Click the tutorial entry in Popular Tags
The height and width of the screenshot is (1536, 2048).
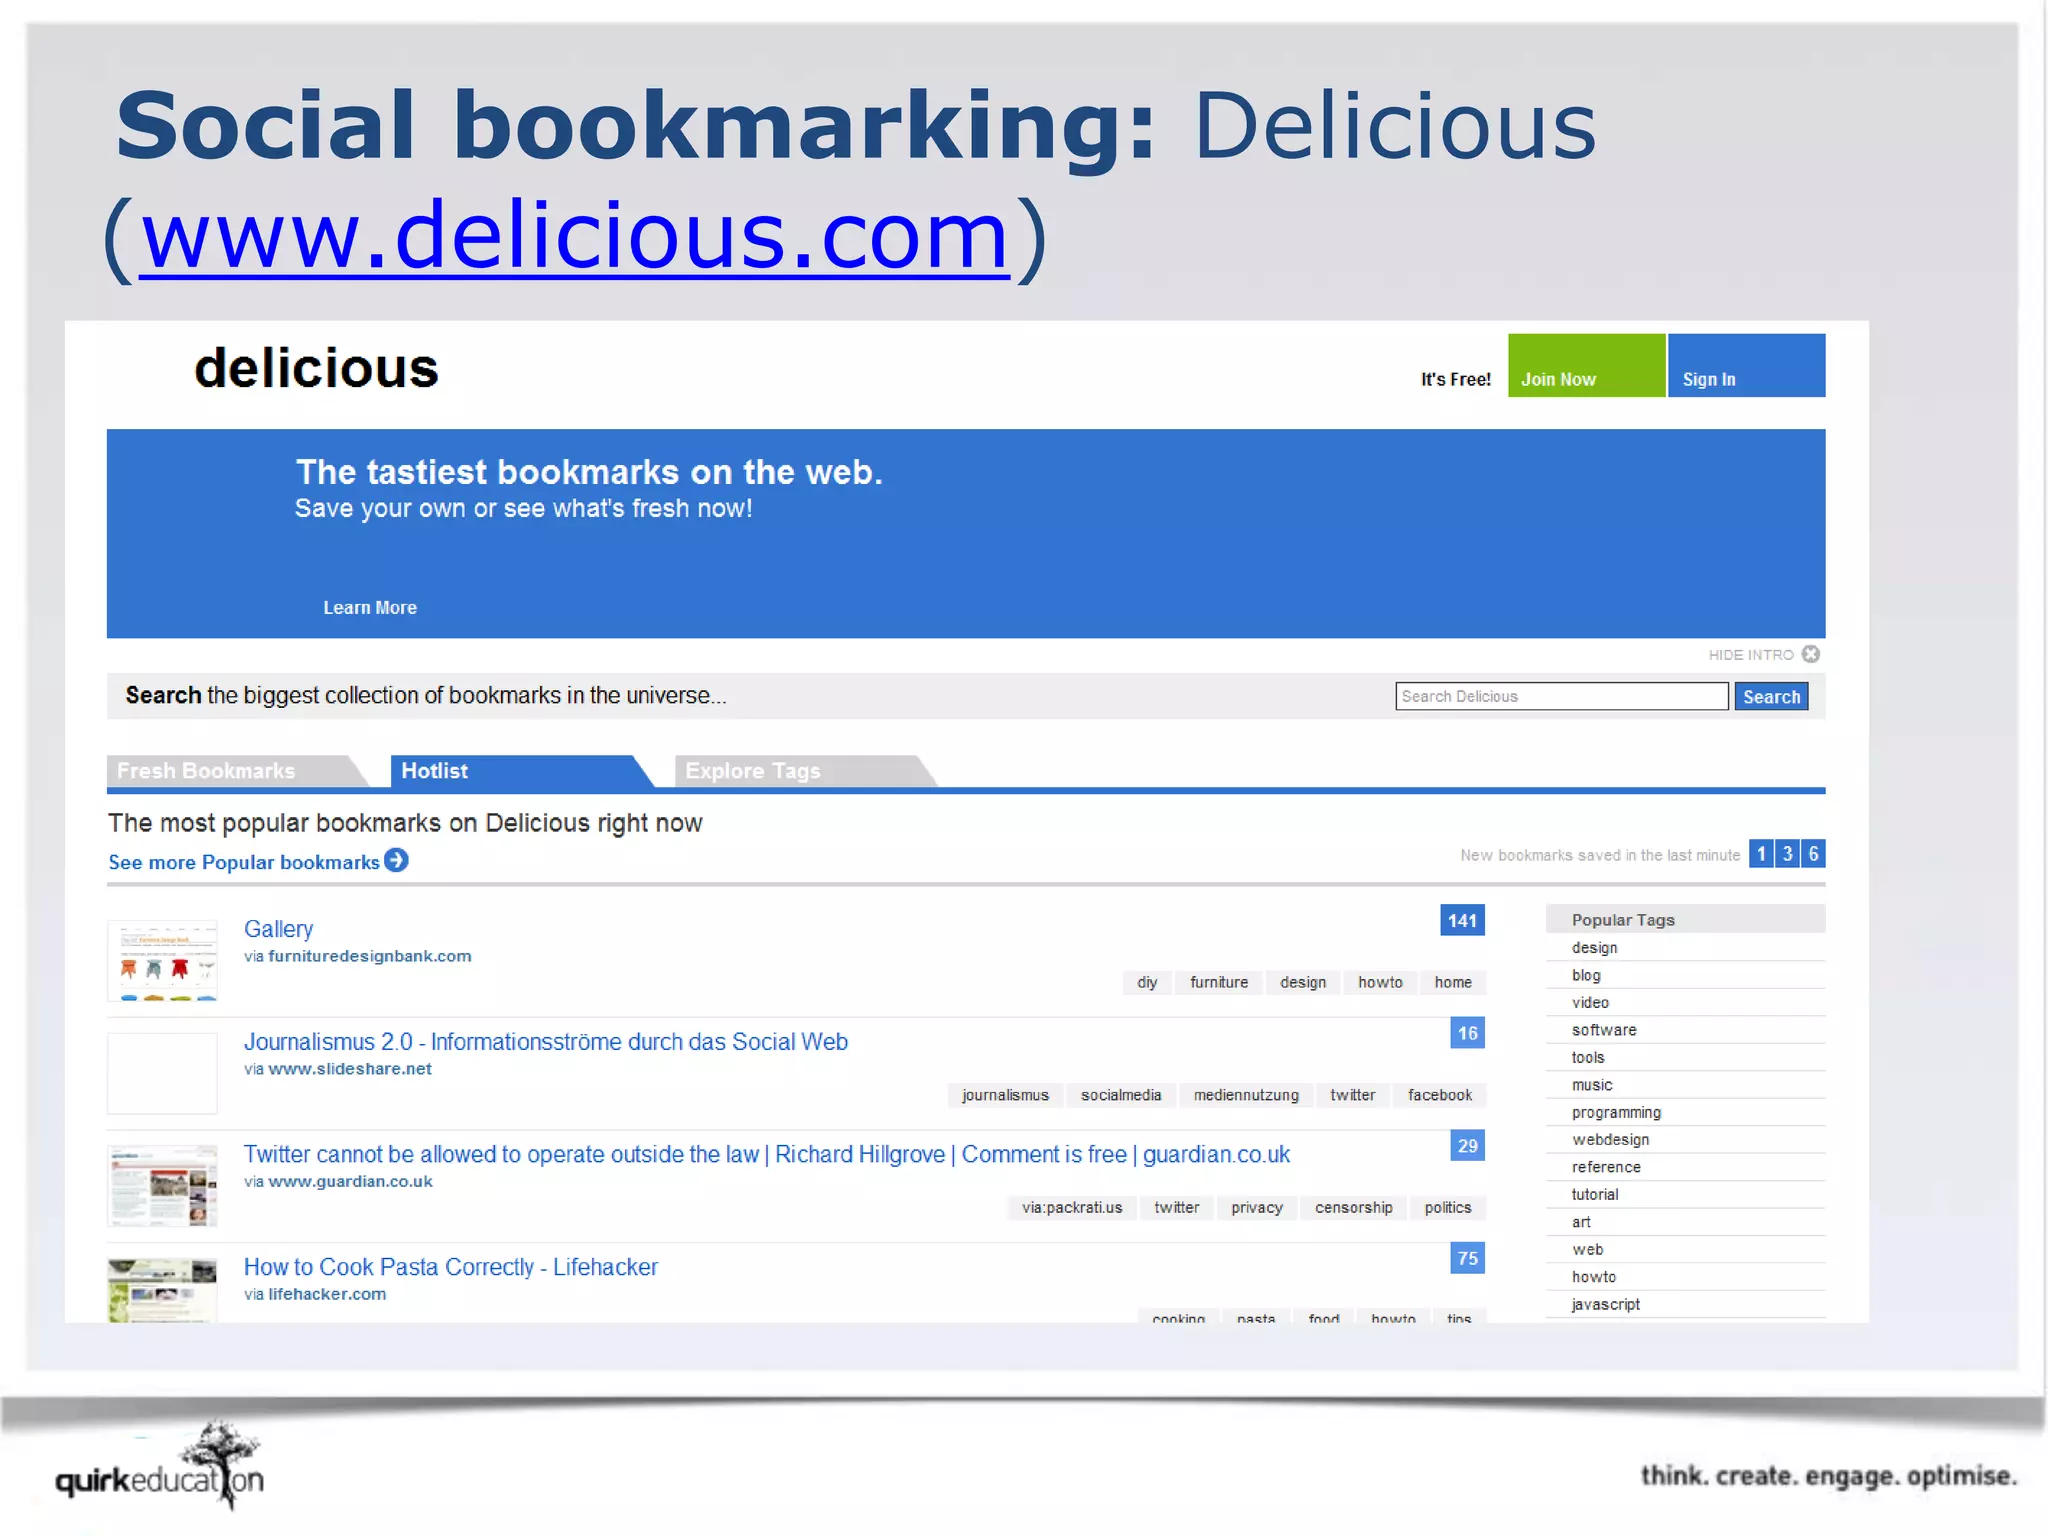1685,1194
